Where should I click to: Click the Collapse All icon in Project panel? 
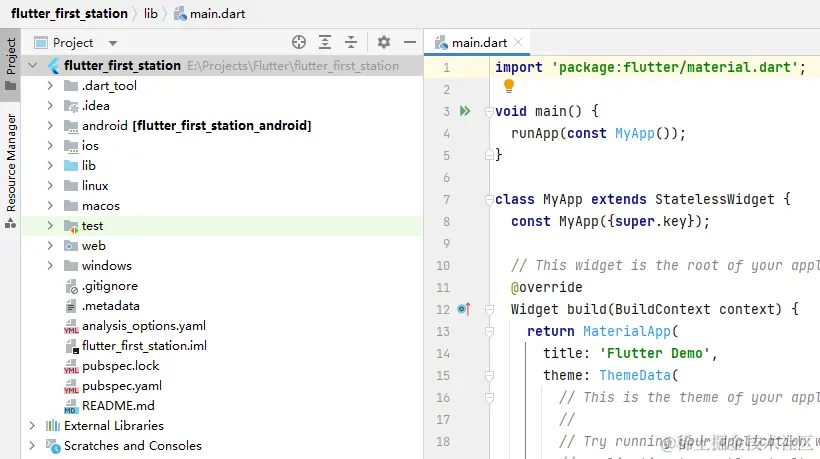[x=351, y=42]
